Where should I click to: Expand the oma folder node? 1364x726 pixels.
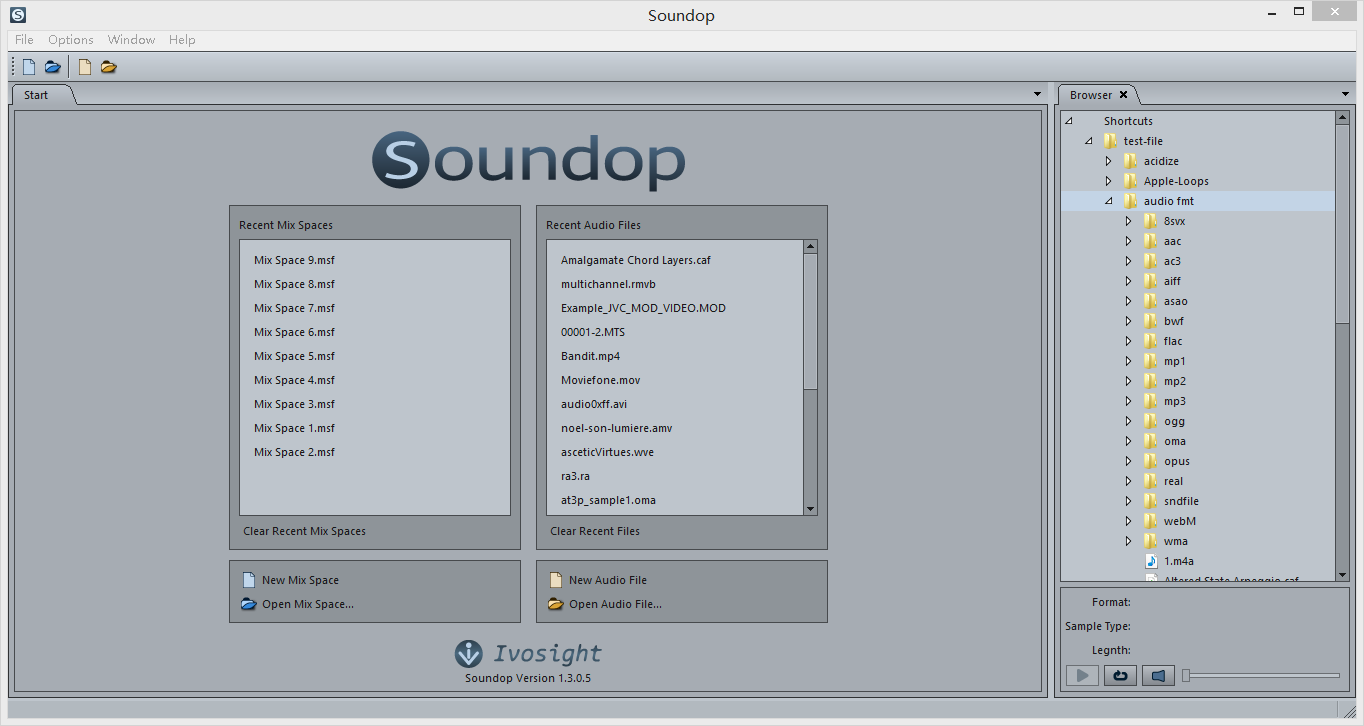click(x=1129, y=441)
